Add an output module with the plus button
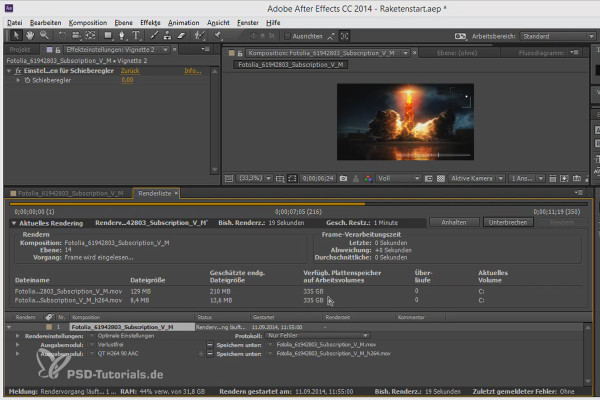 click(x=201, y=354)
